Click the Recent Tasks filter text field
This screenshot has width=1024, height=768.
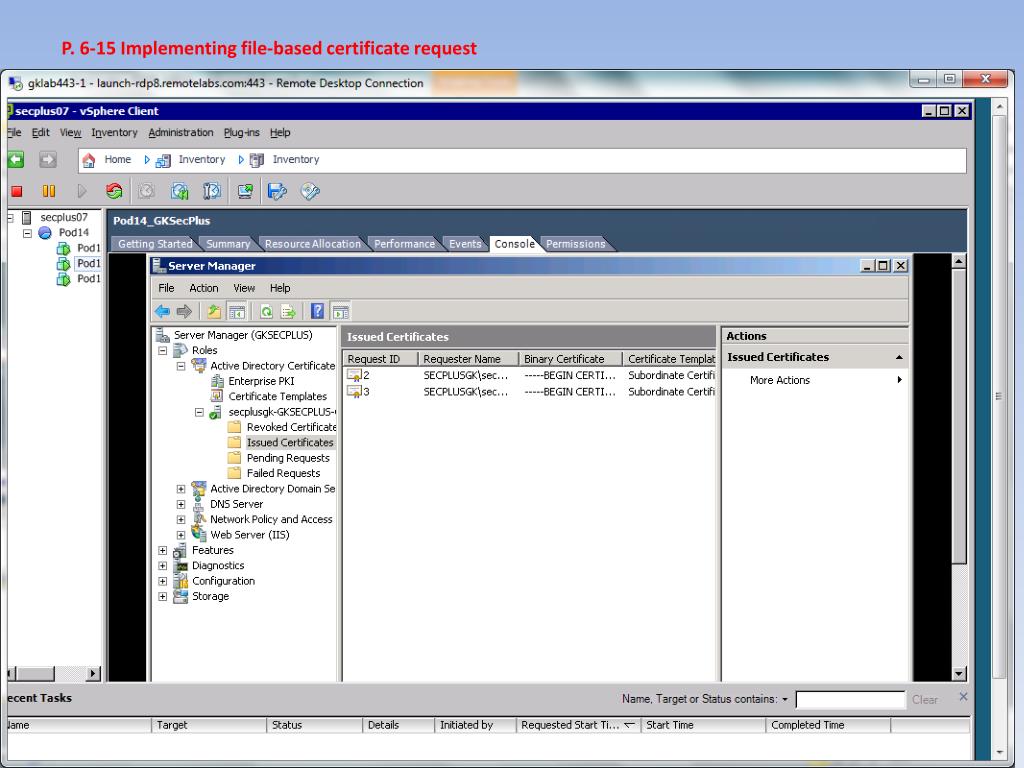tap(850, 699)
